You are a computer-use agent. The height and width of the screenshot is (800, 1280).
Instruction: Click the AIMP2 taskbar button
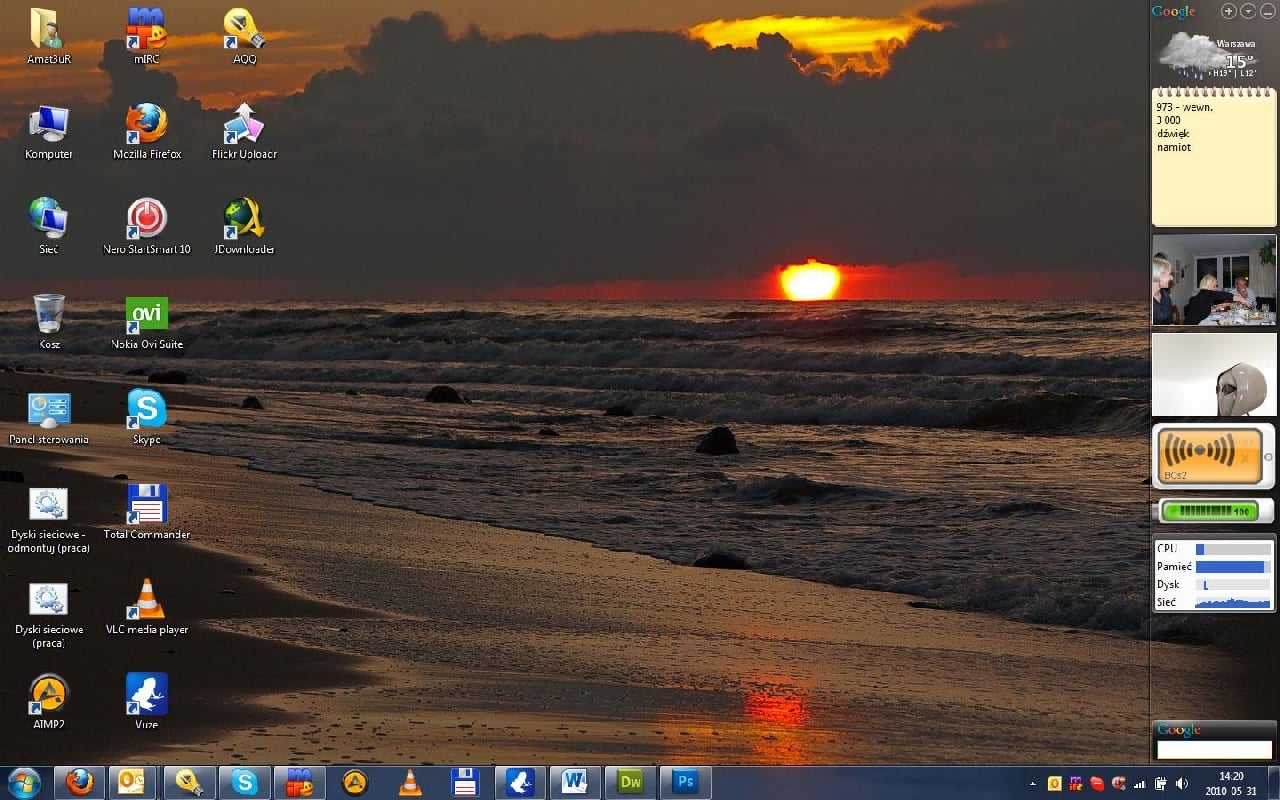[354, 782]
